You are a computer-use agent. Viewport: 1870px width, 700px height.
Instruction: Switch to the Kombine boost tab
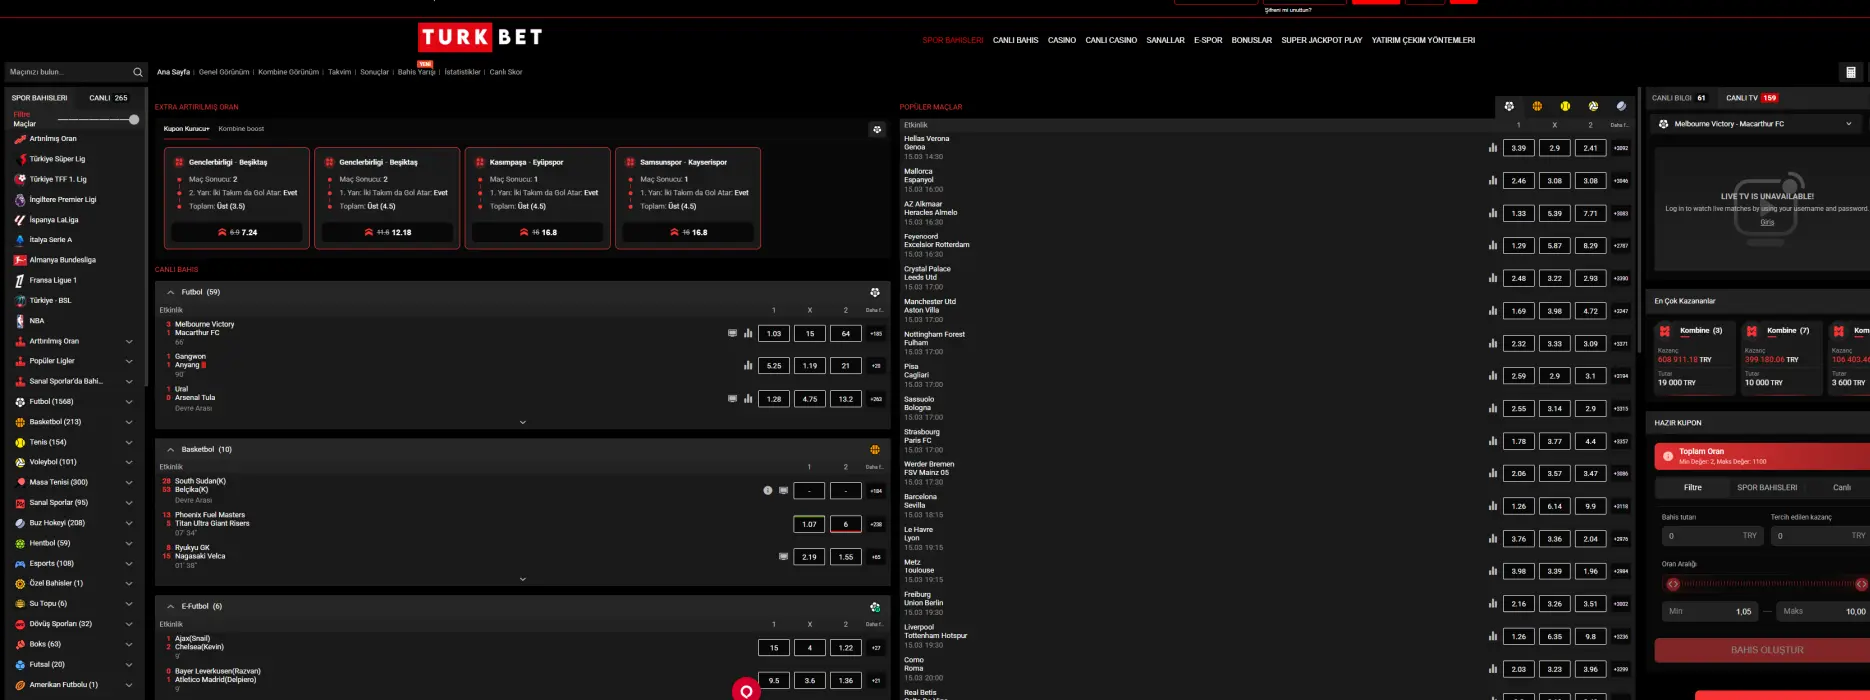tap(241, 129)
